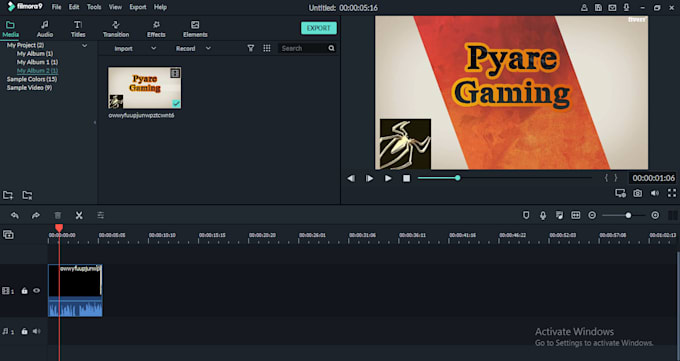This screenshot has height=361, width=680.
Task: Click the scissors split icon
Action: [x=79, y=215]
